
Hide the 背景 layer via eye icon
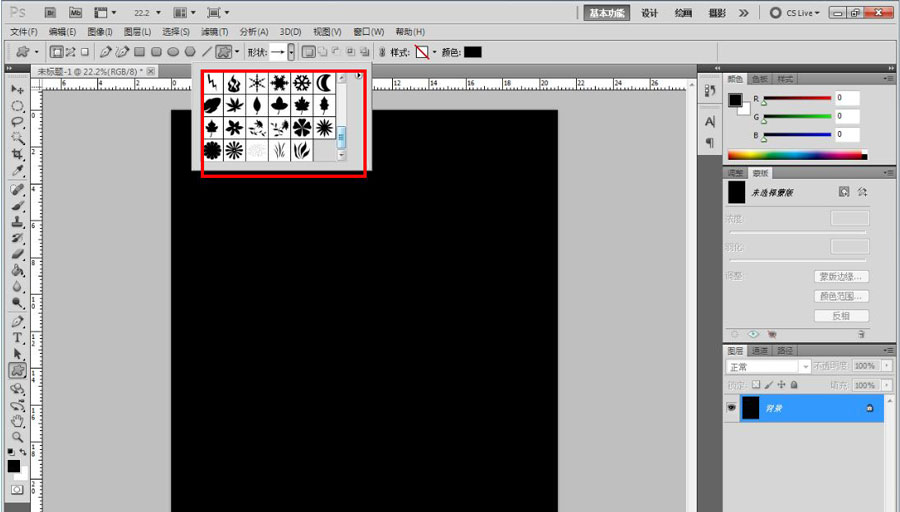tap(733, 408)
